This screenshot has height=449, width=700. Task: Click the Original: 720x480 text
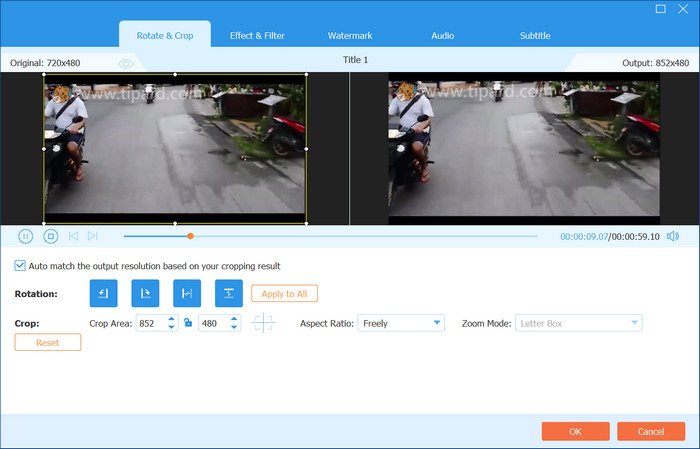(45, 63)
